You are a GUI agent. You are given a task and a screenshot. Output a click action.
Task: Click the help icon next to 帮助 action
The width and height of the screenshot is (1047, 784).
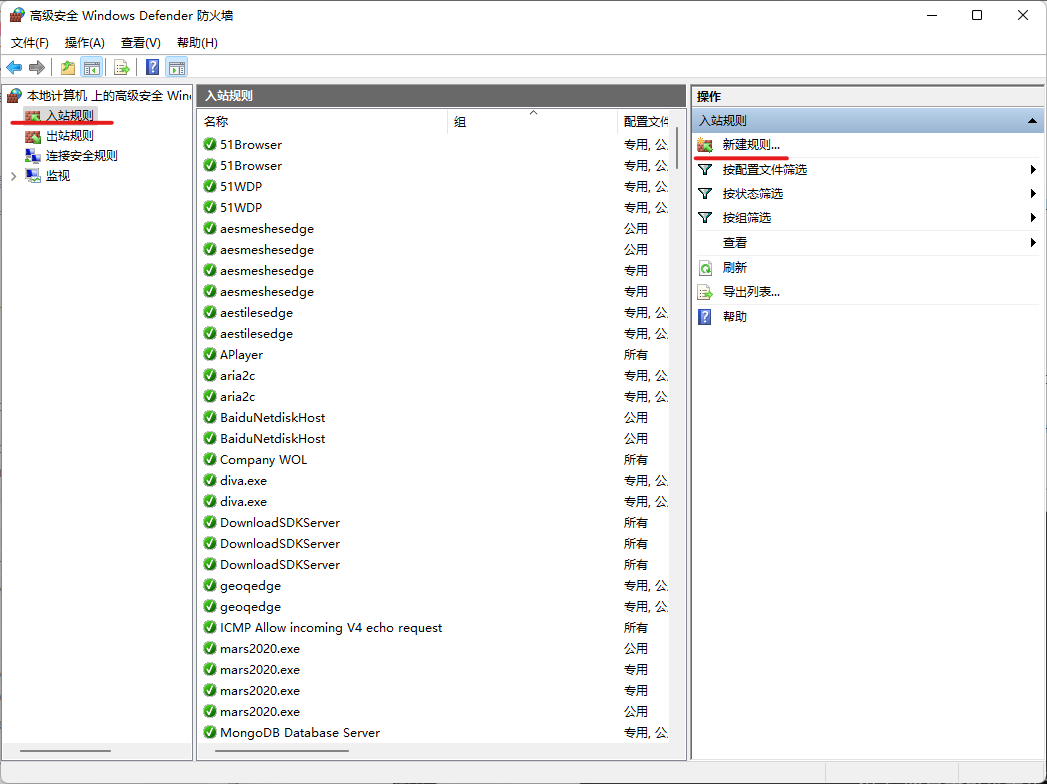(705, 317)
